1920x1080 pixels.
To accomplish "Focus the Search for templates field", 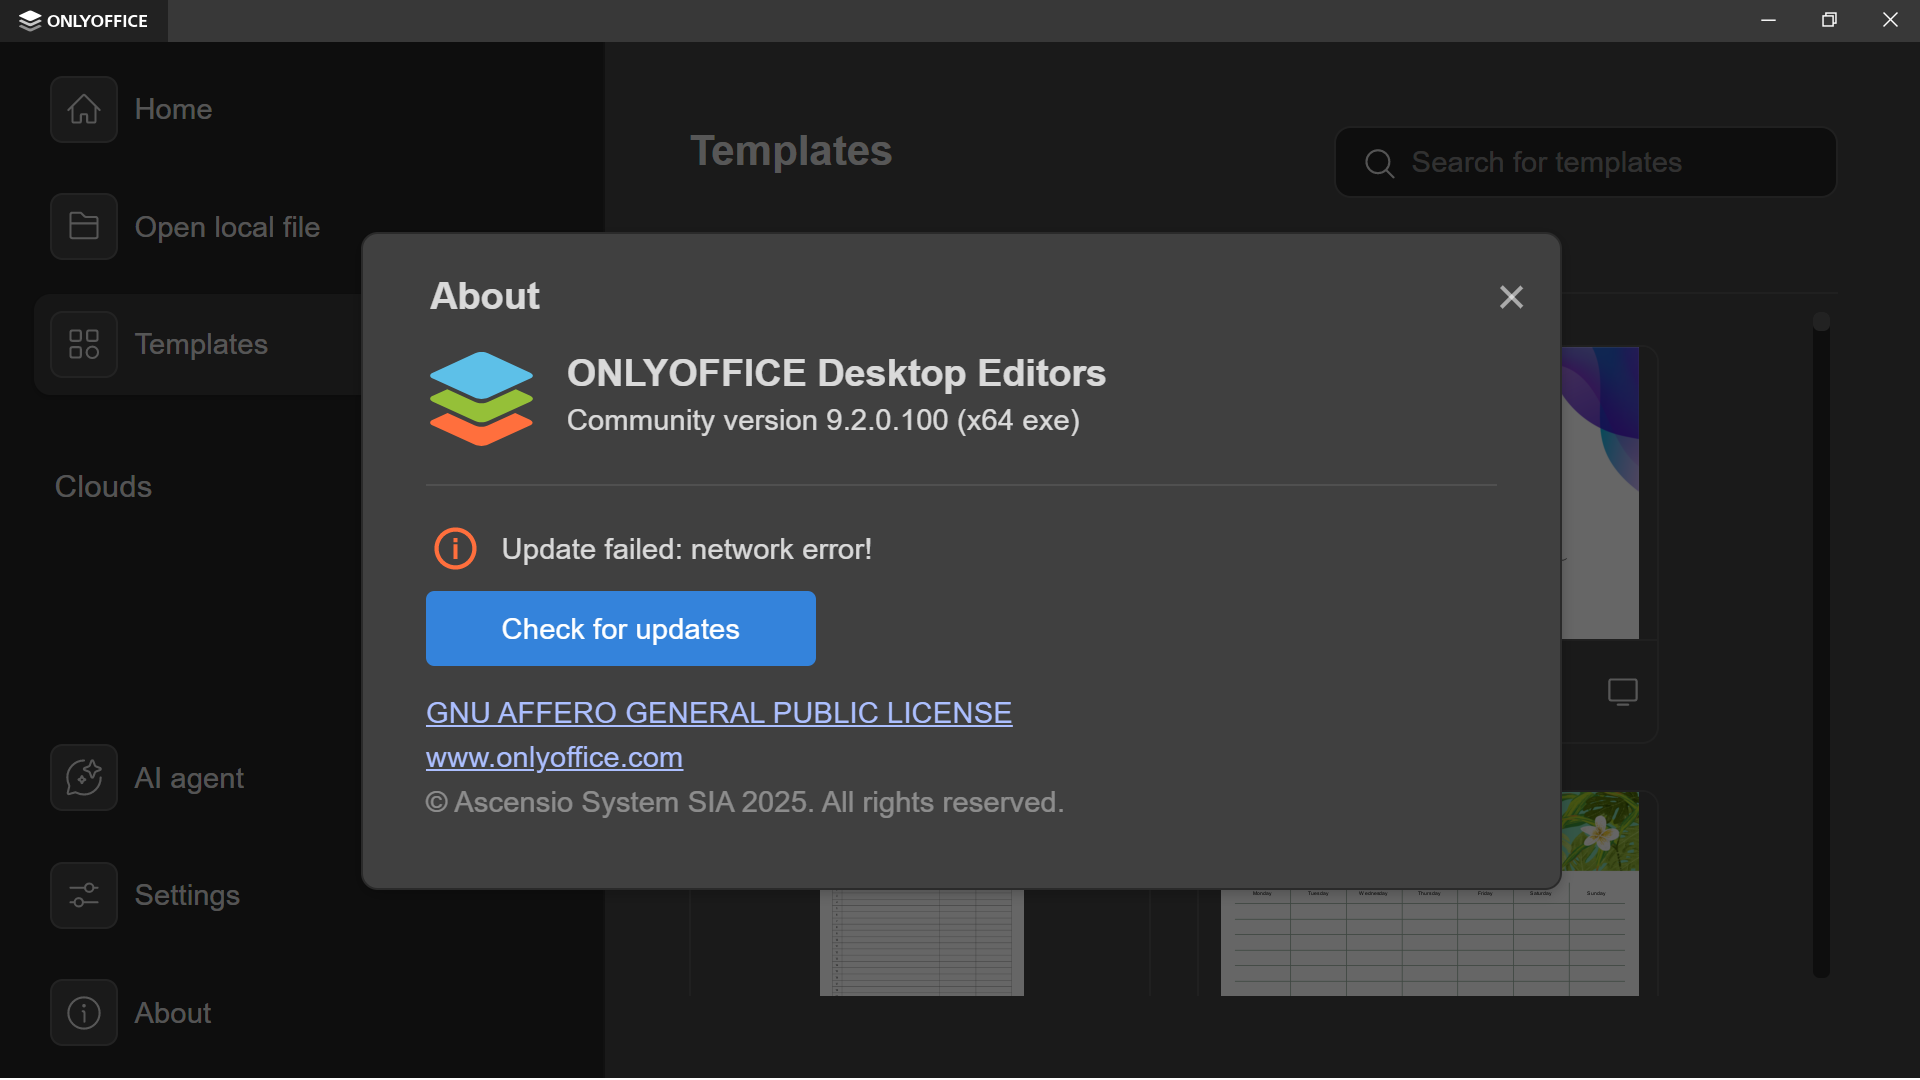I will point(1600,163).
